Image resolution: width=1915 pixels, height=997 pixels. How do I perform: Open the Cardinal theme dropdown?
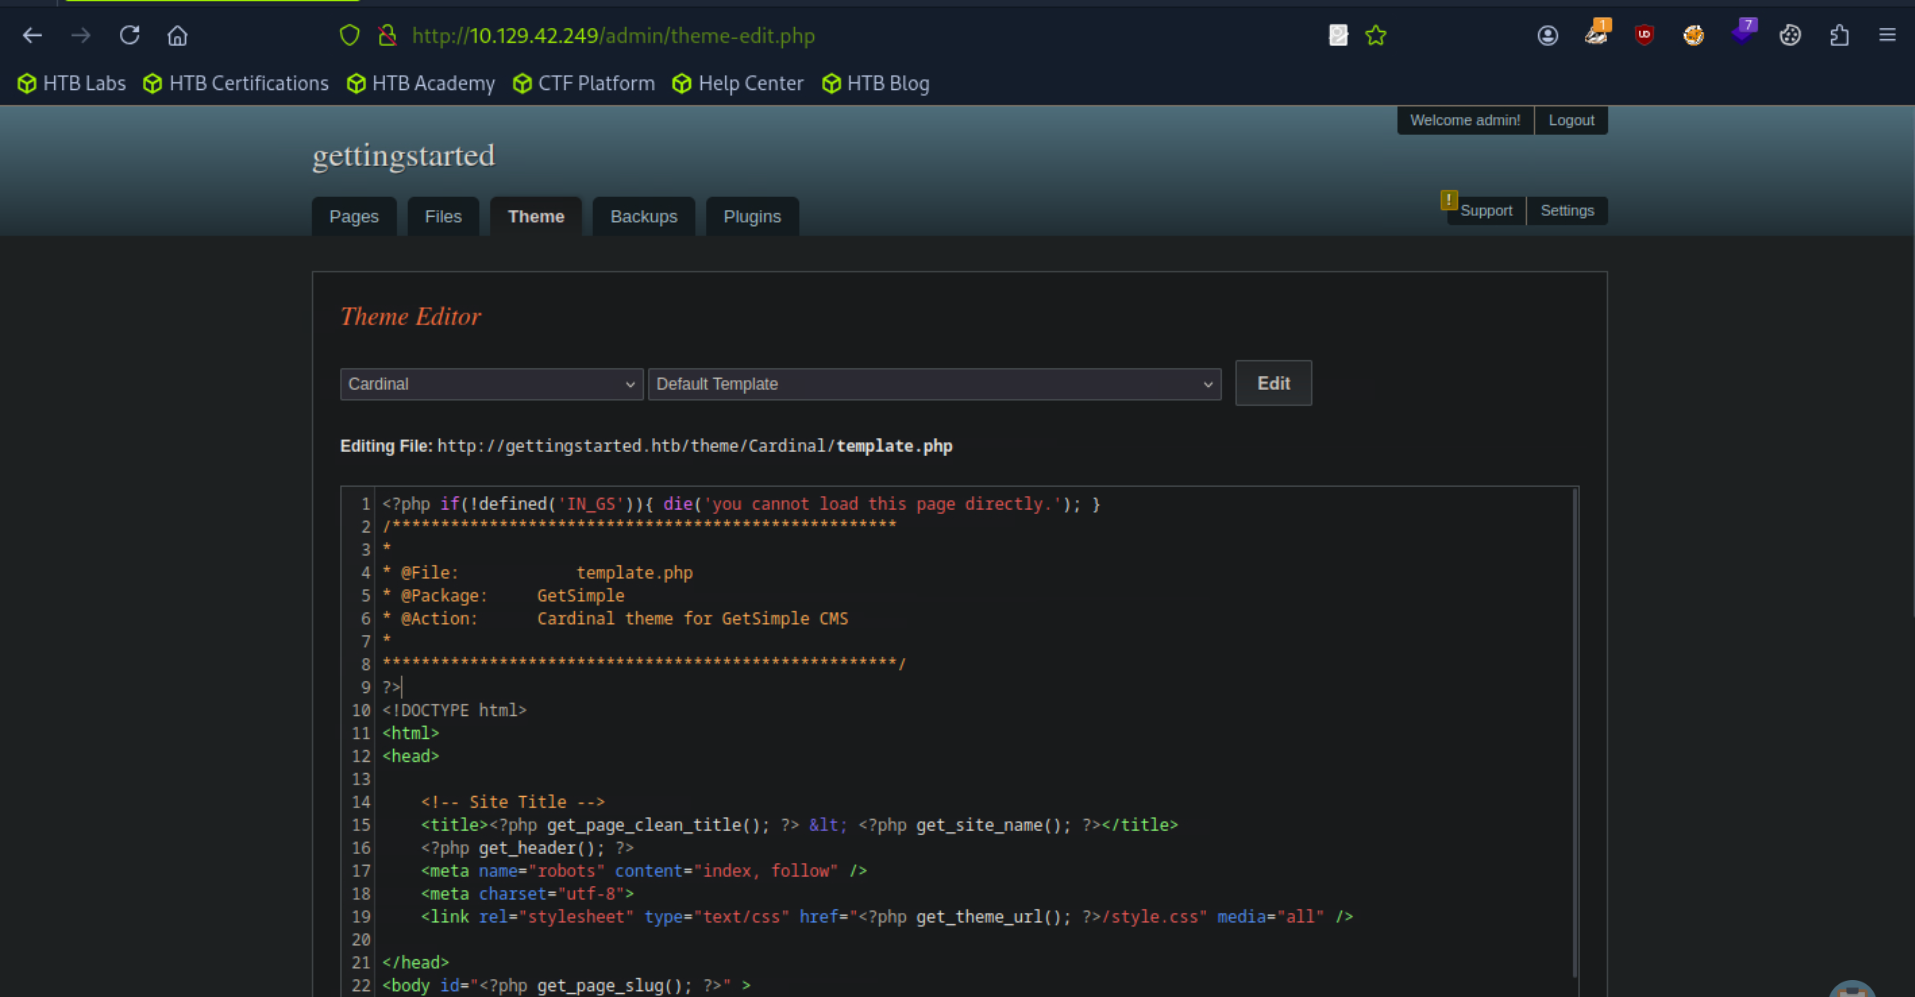point(491,384)
